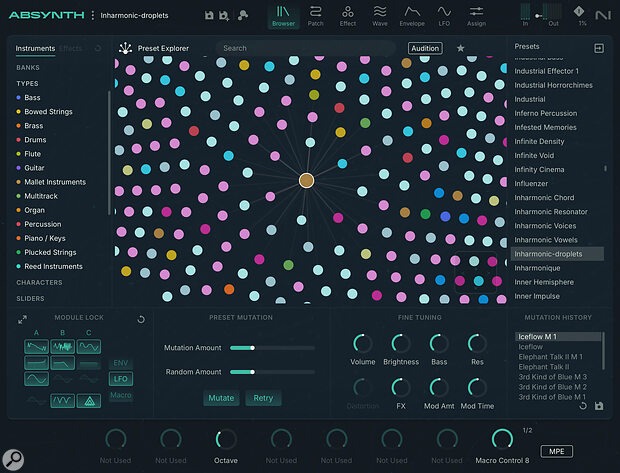Adjust the Random Amount slider

(x=272, y=372)
